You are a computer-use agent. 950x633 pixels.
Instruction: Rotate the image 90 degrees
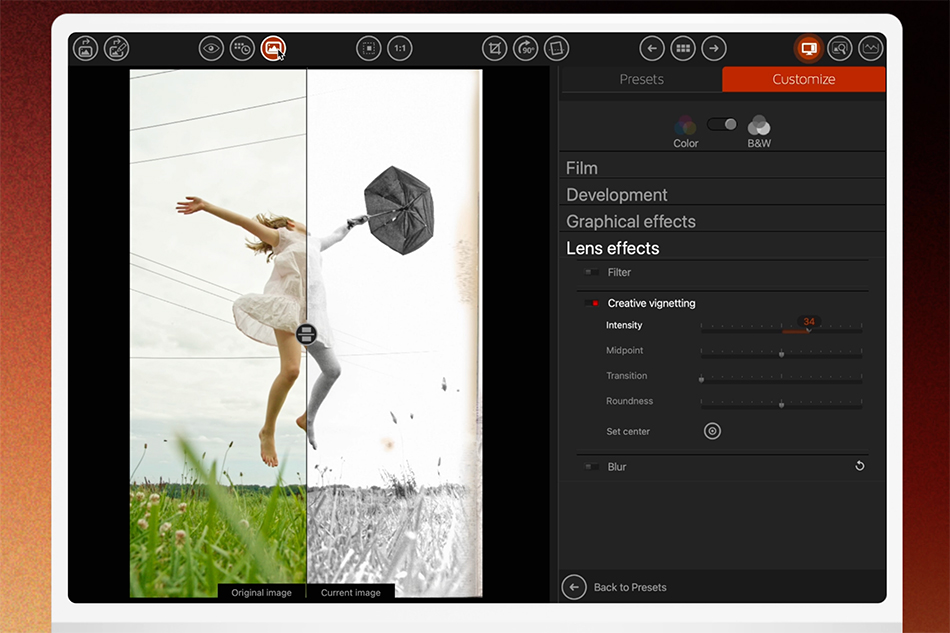click(x=525, y=48)
